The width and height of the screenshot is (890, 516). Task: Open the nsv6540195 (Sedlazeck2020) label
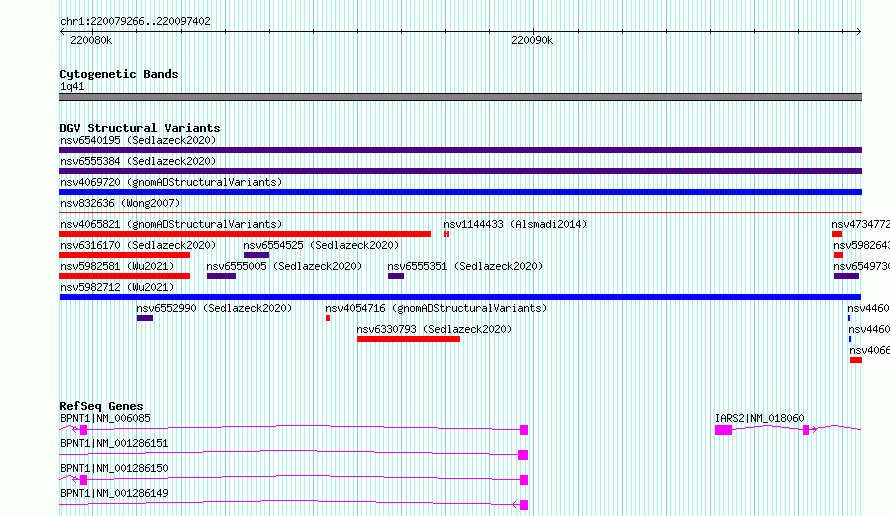point(138,140)
